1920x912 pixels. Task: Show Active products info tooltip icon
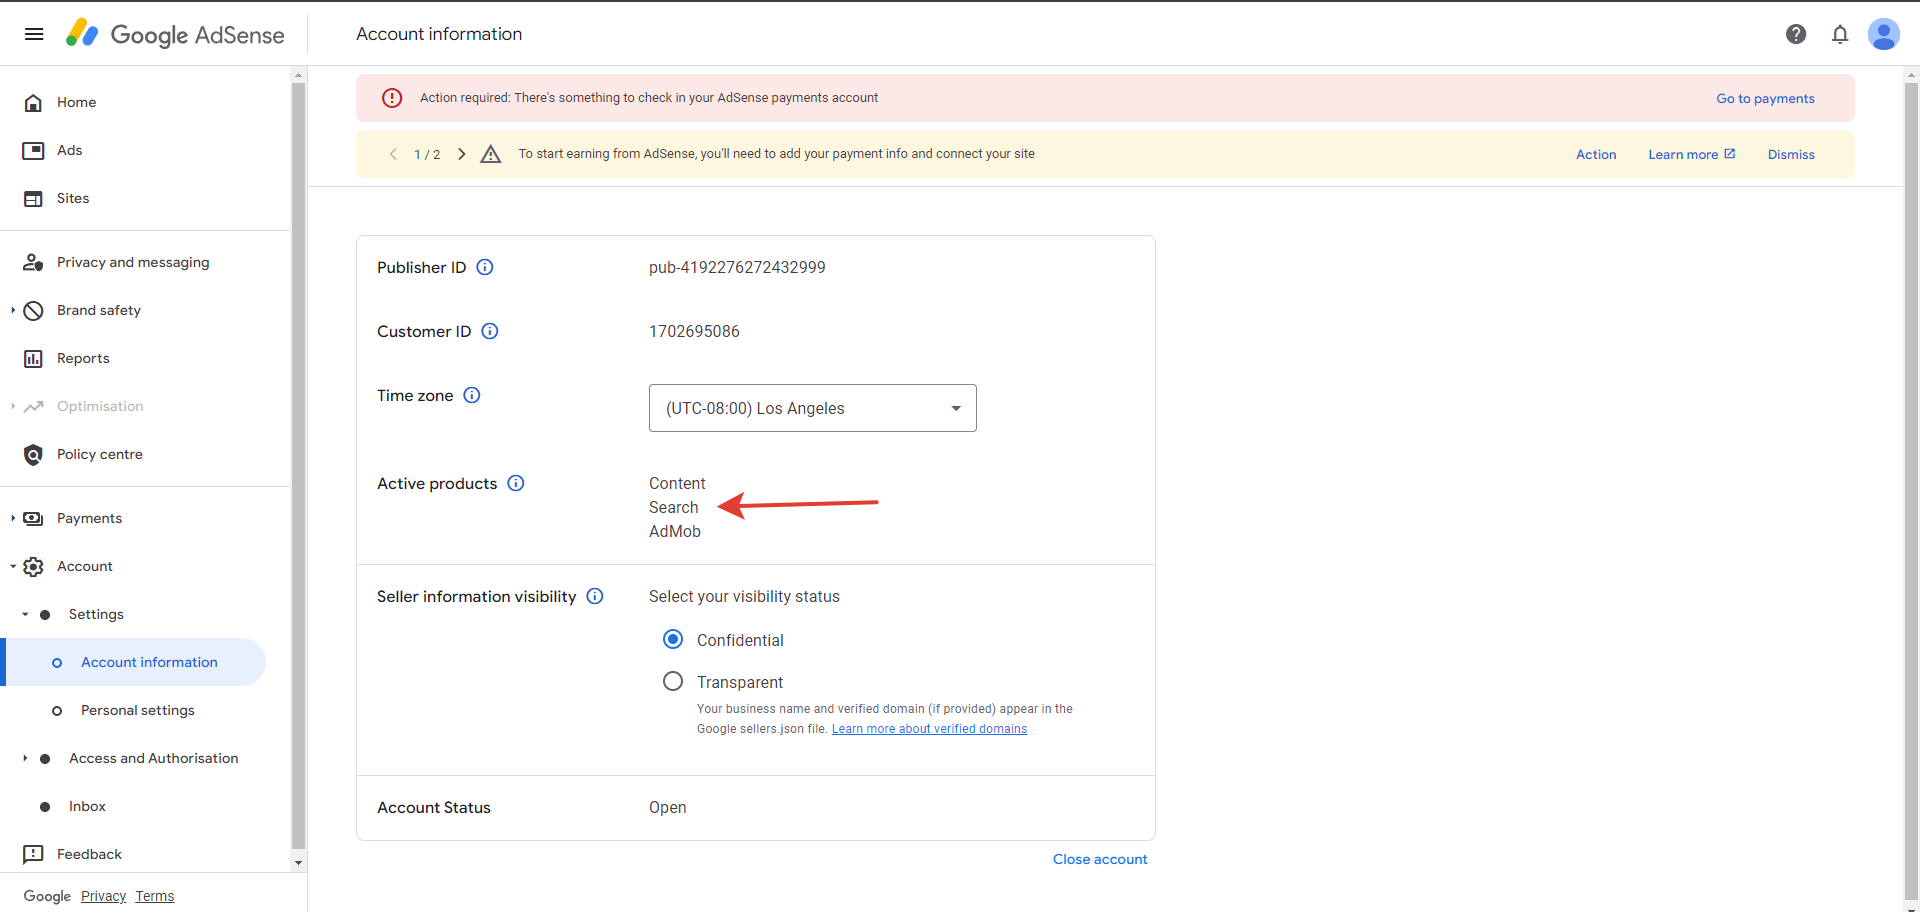(516, 483)
